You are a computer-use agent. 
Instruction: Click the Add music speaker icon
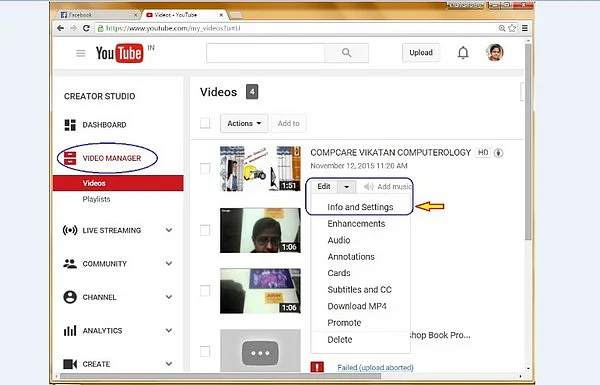click(368, 186)
